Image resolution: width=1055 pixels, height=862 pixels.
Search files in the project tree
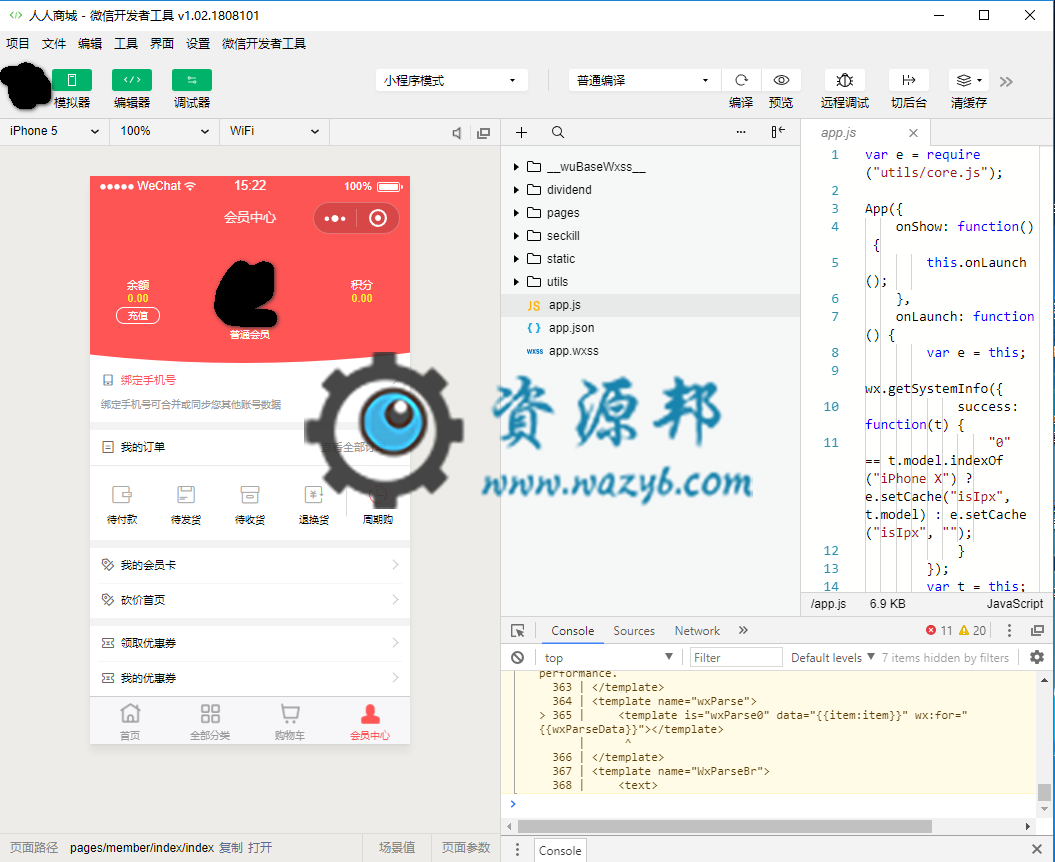[x=558, y=133]
